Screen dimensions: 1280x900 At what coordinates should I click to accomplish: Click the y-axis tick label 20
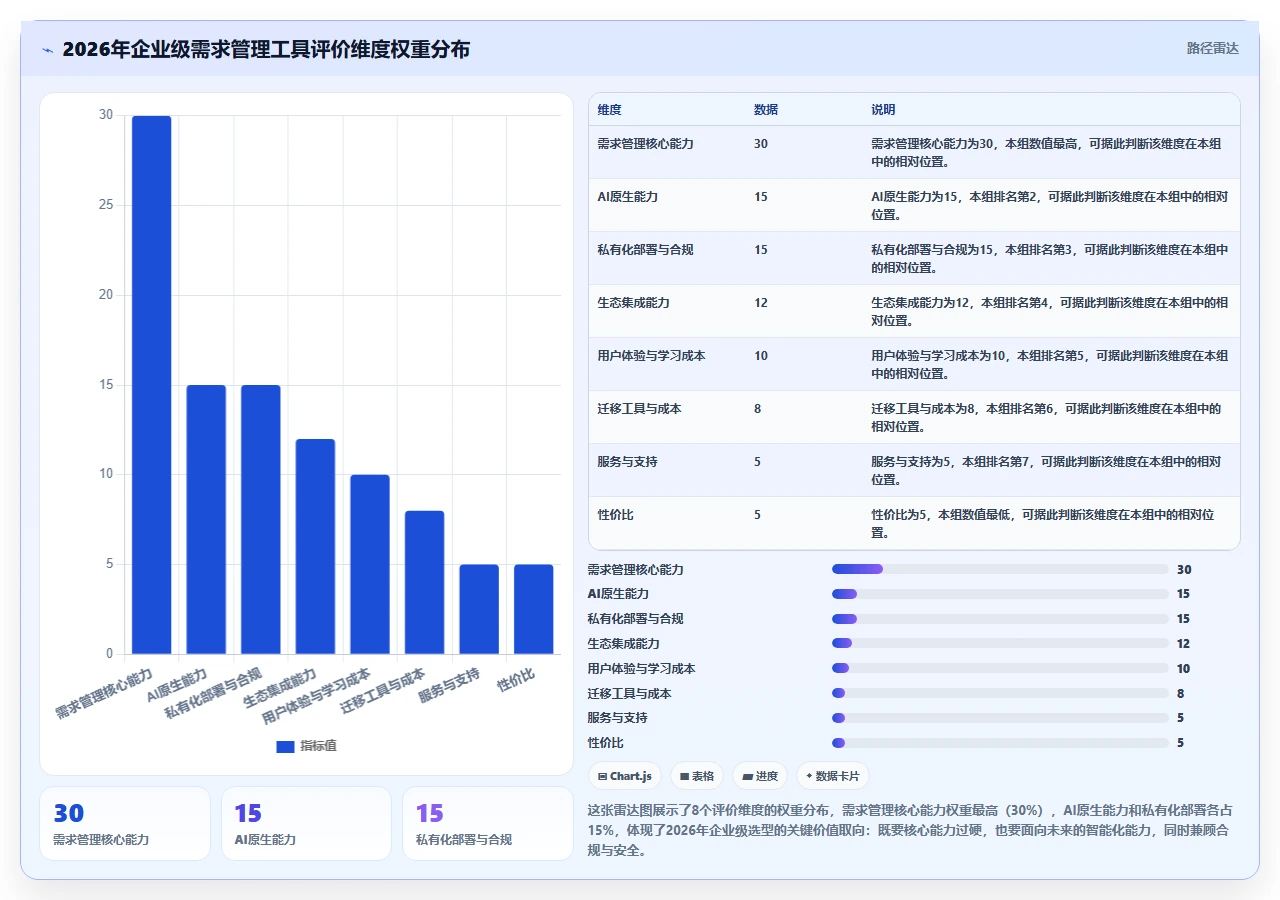[x=106, y=295]
